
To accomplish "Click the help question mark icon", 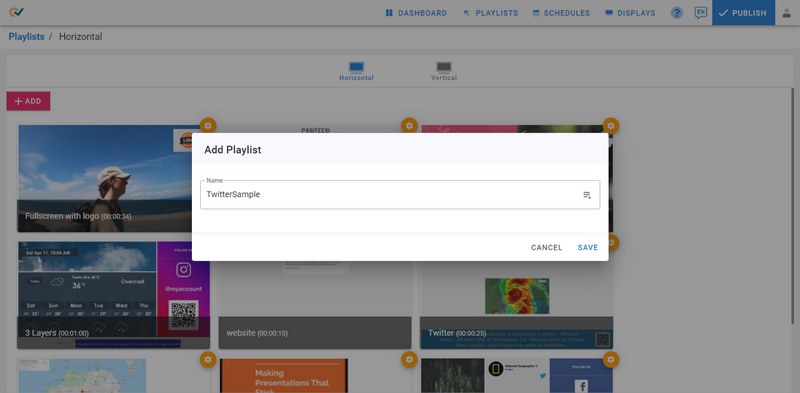I will click(677, 13).
